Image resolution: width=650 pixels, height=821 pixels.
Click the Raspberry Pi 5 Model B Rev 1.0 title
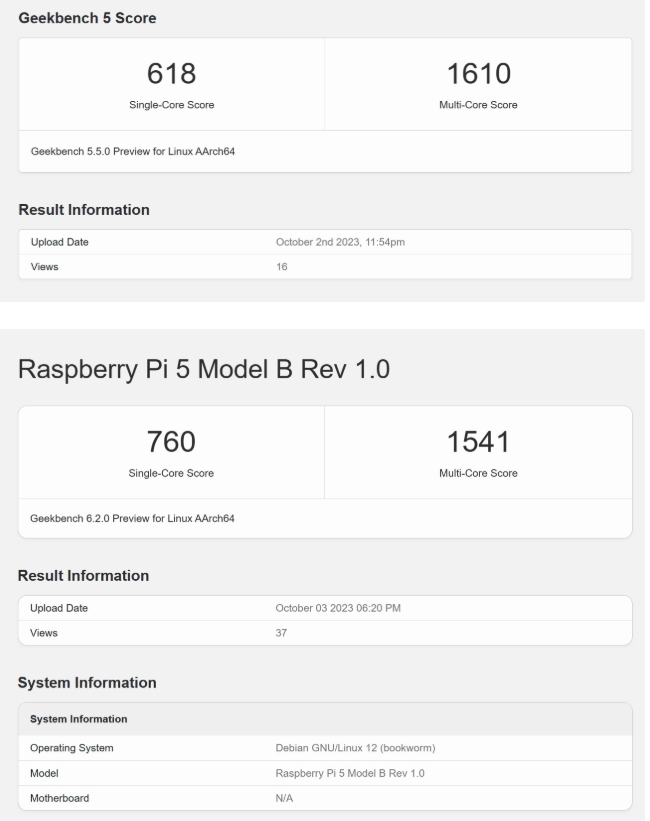[x=204, y=369]
